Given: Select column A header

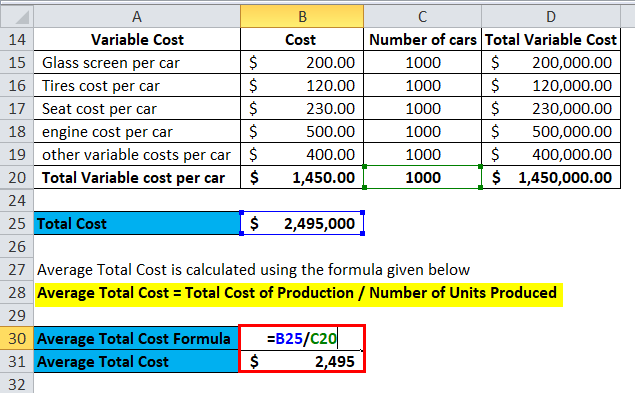Looking at the screenshot, I should [x=137, y=17].
